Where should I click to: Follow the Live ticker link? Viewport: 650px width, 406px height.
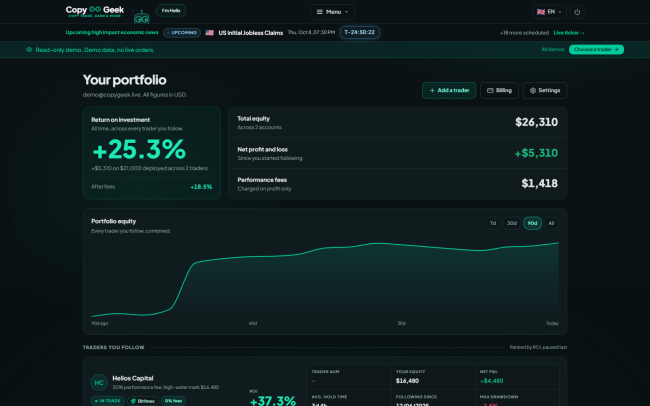(x=569, y=33)
